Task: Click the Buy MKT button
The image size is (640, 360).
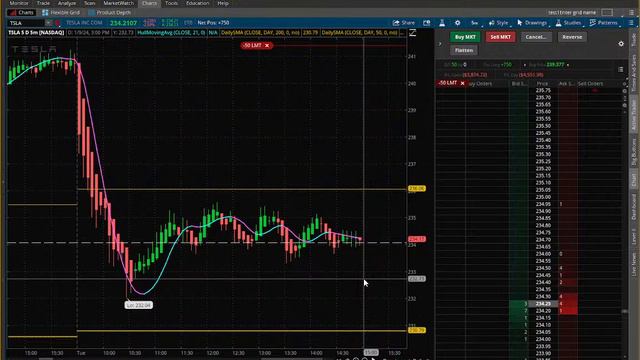Action: 465,37
